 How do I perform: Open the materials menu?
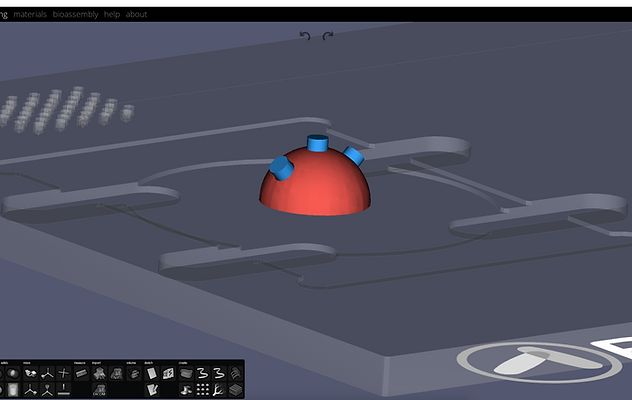pos(30,14)
